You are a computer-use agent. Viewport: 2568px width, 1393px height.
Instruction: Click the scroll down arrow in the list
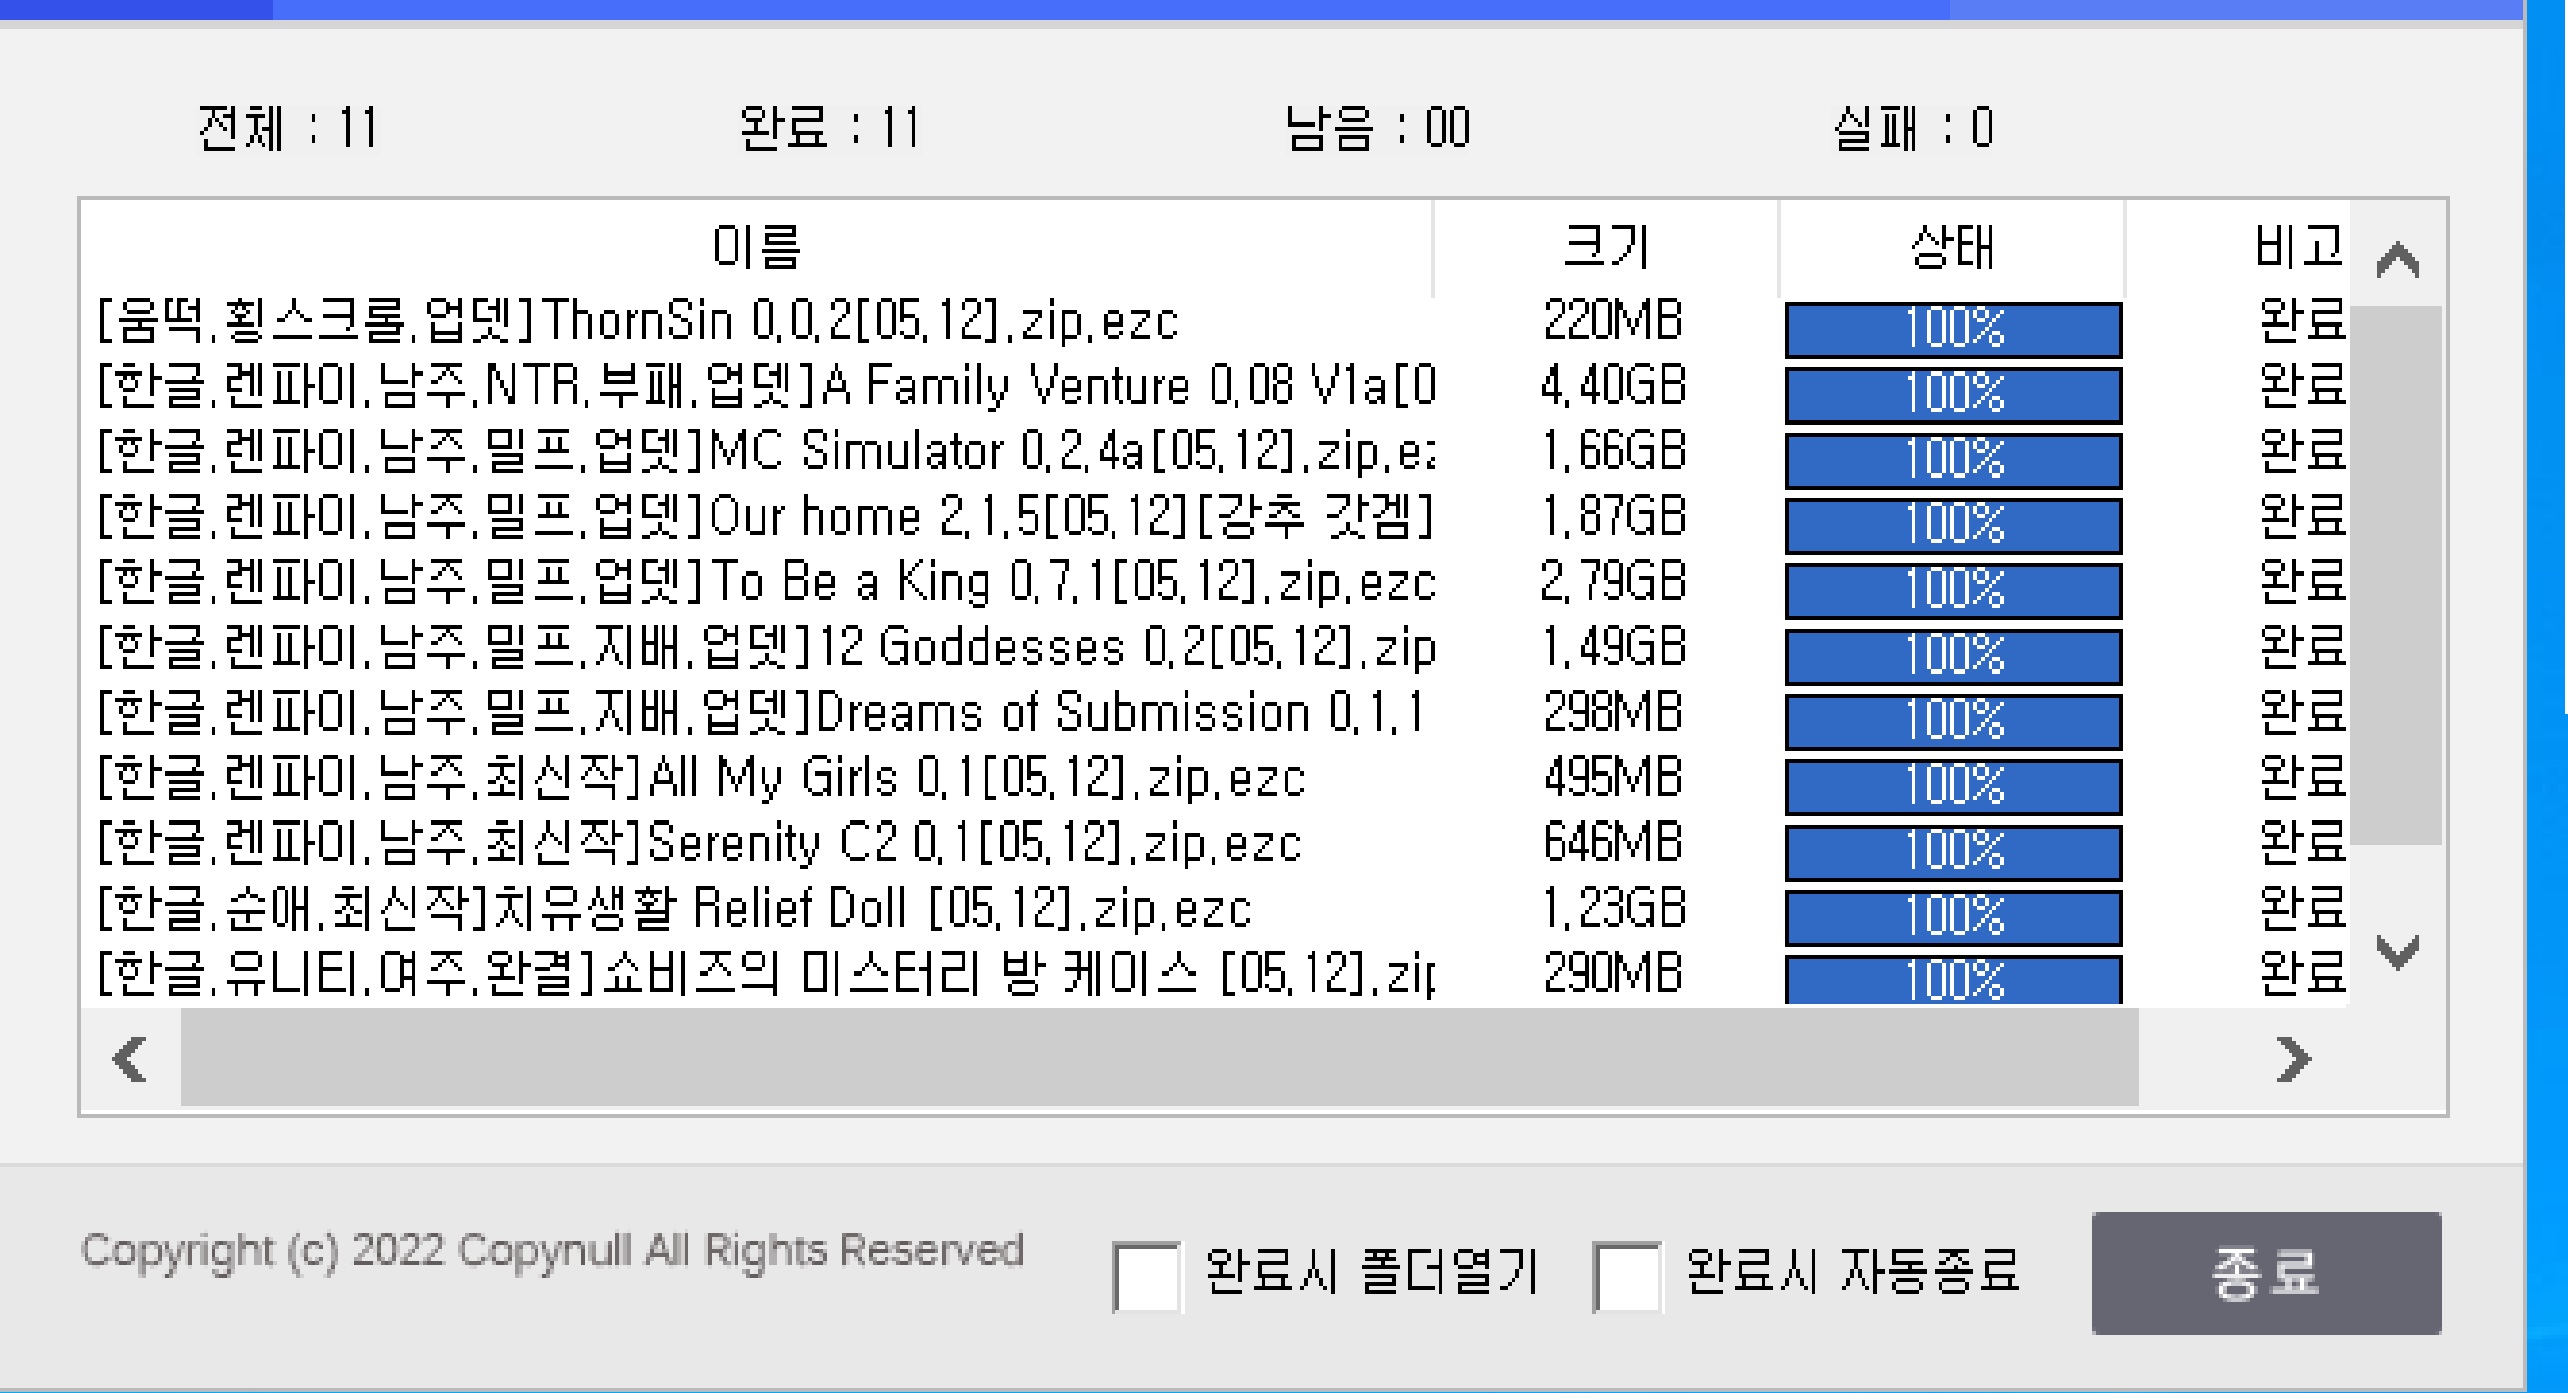click(x=2397, y=951)
